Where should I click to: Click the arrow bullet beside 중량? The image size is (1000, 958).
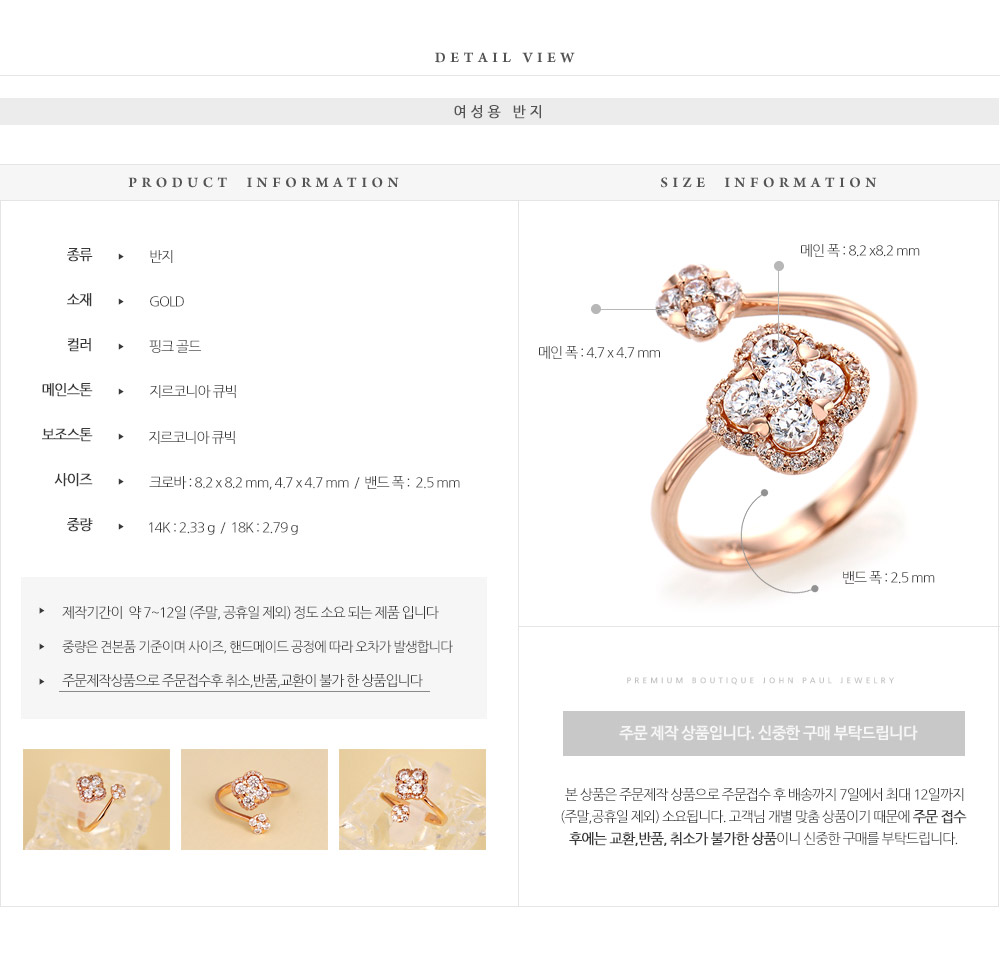121,527
